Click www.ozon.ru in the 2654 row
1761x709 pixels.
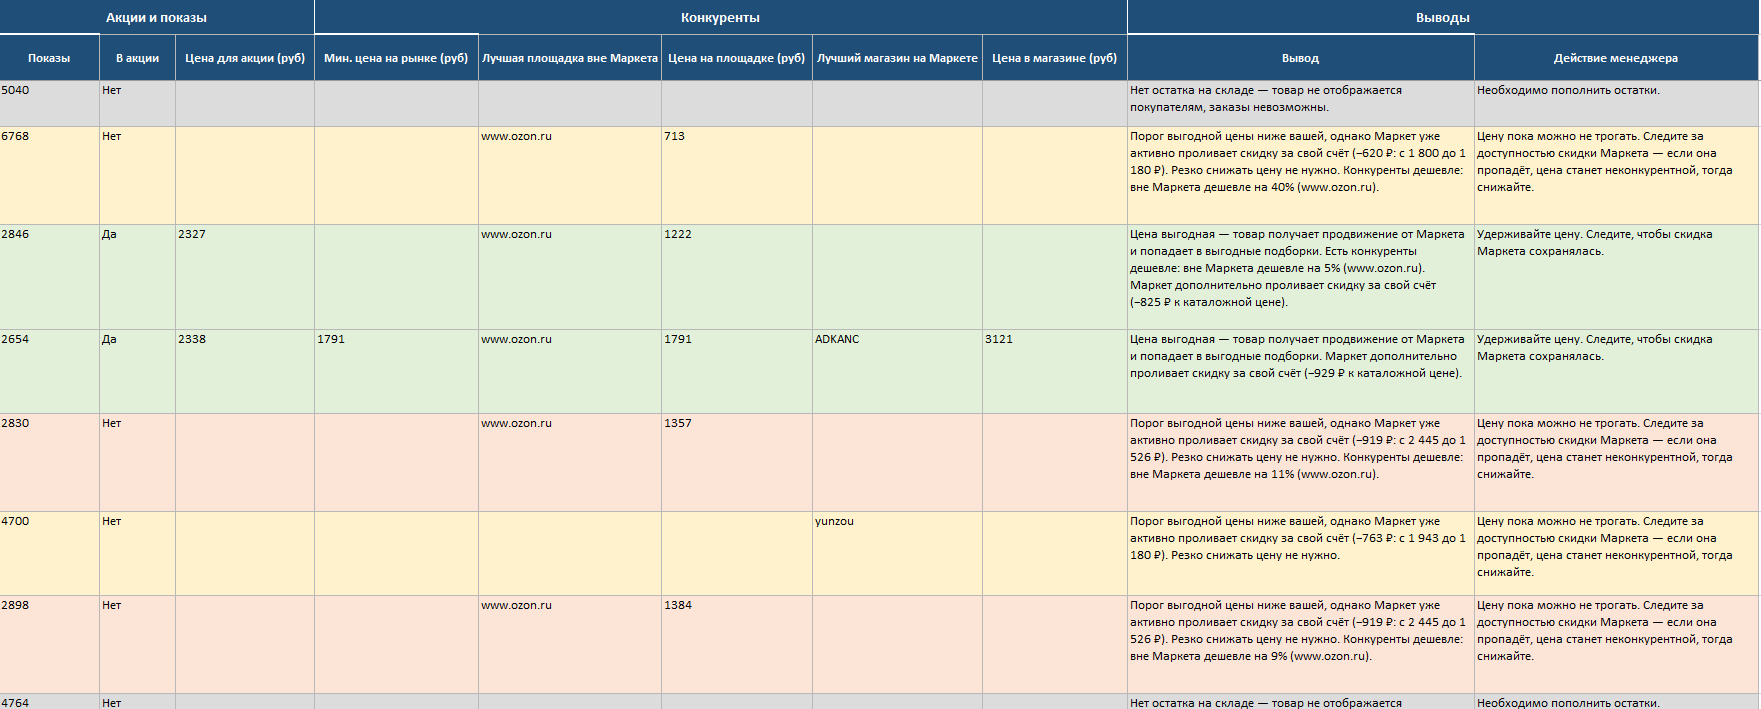(570, 371)
